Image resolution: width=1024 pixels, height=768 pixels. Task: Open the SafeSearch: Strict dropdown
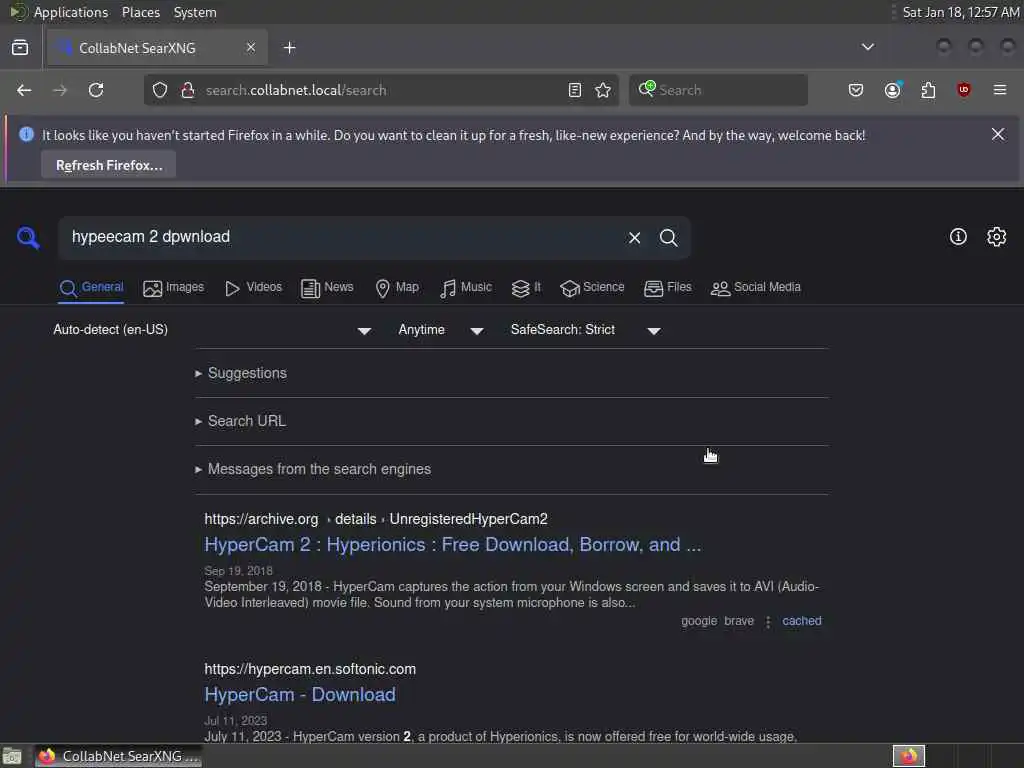[586, 330]
